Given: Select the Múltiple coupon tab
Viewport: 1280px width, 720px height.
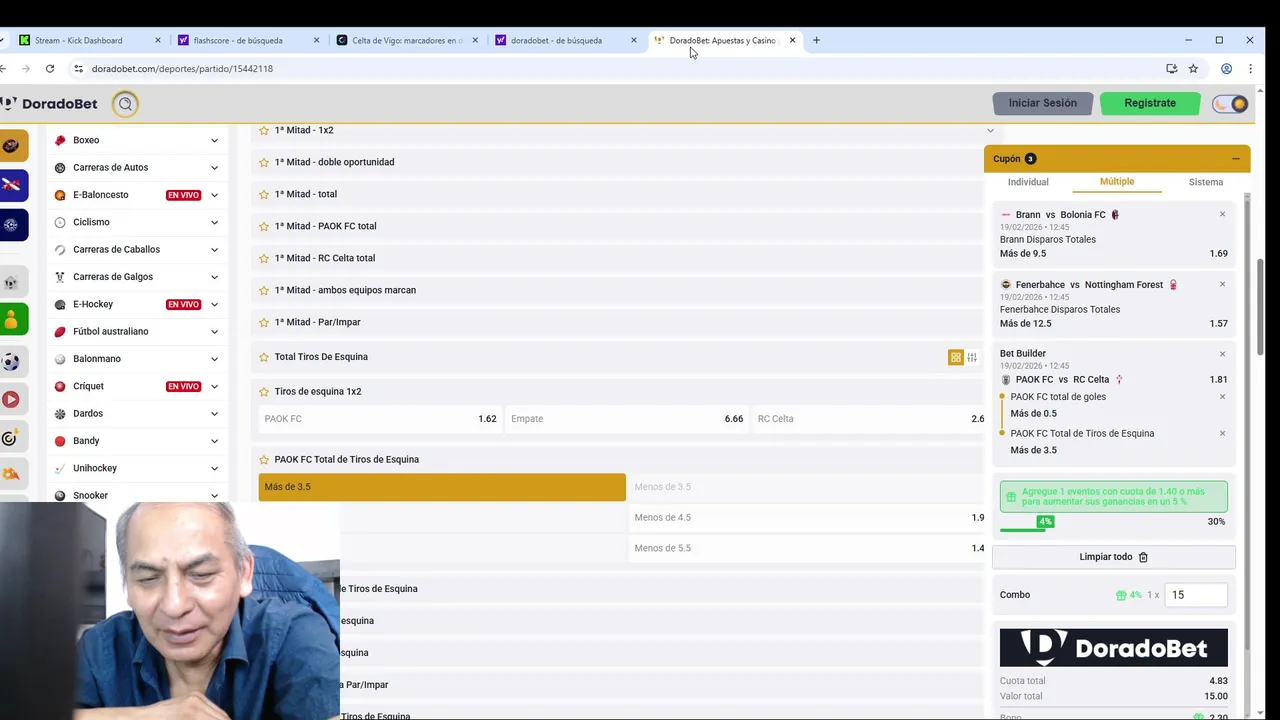Looking at the screenshot, I should (x=1117, y=182).
